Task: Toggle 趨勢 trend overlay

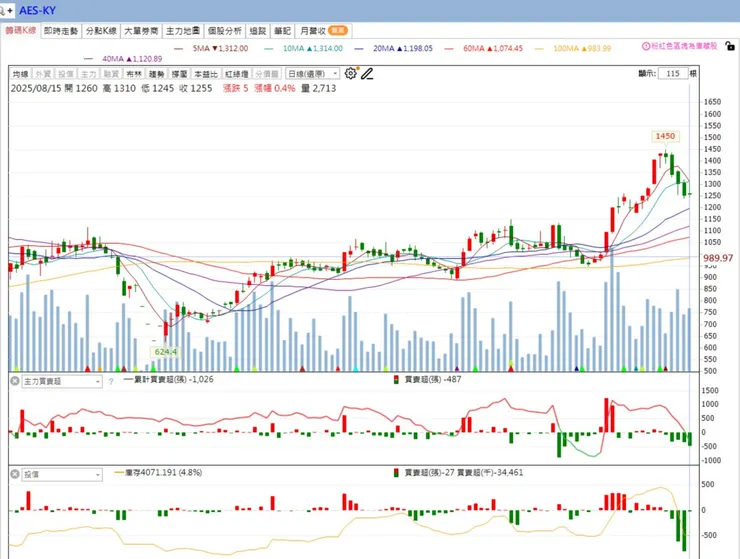Action: tap(157, 74)
